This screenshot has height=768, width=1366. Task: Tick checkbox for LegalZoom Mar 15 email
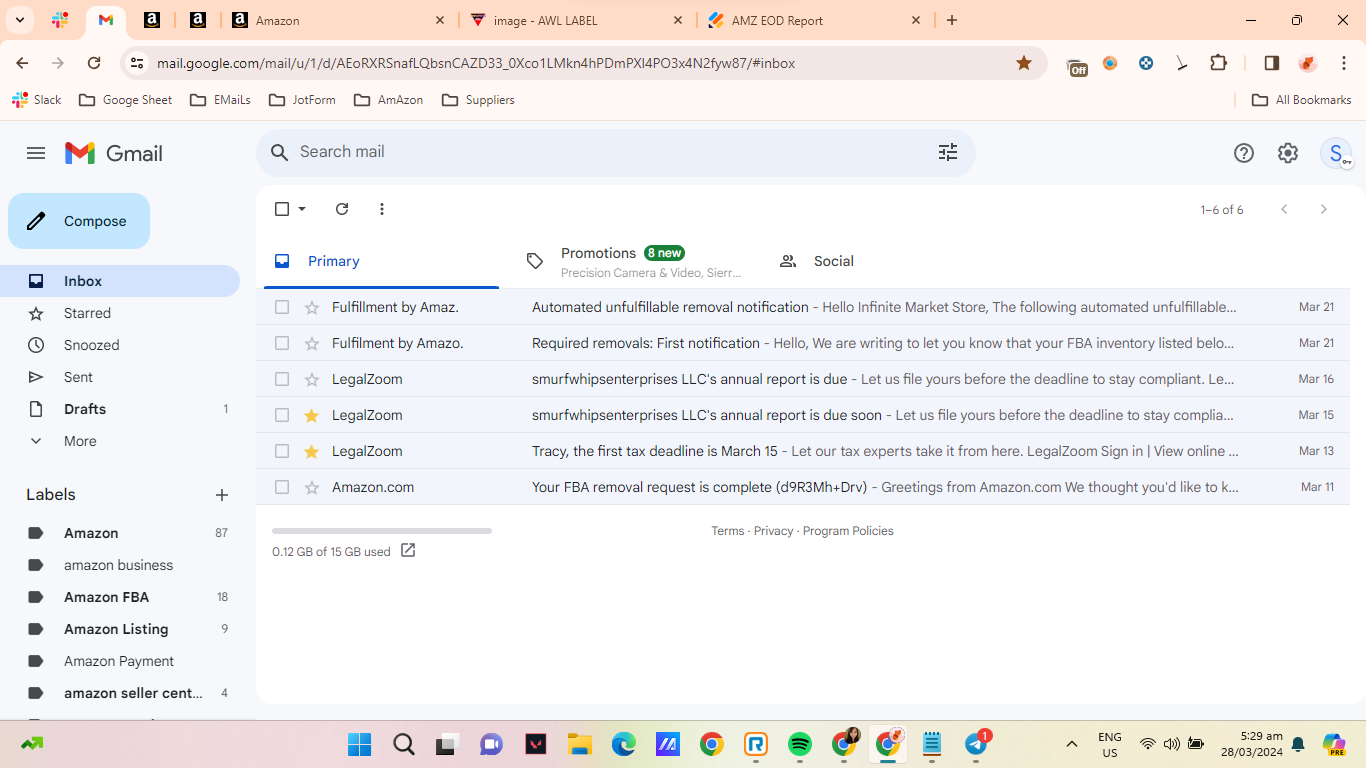282,415
